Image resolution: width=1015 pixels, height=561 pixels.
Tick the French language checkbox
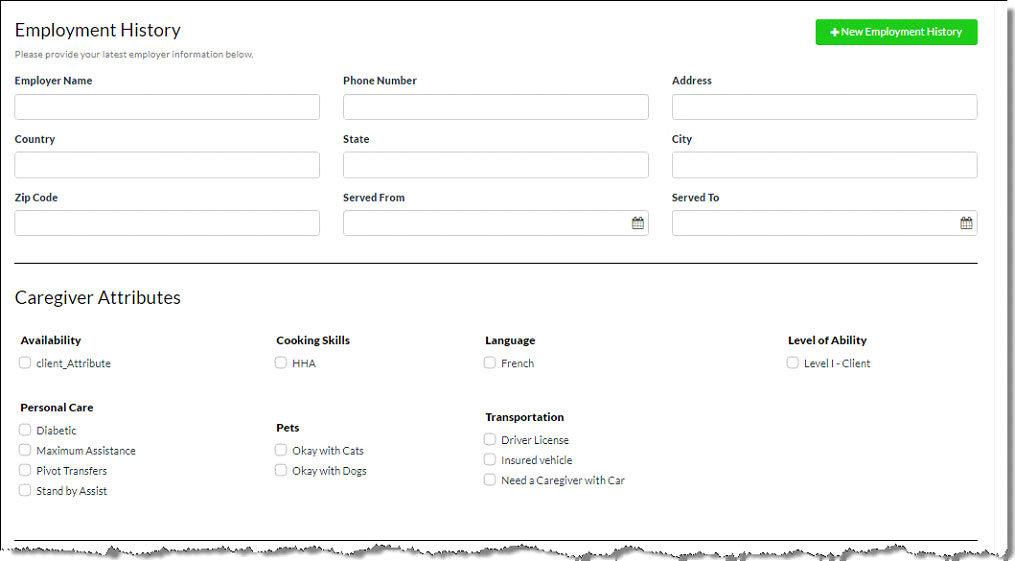click(490, 363)
